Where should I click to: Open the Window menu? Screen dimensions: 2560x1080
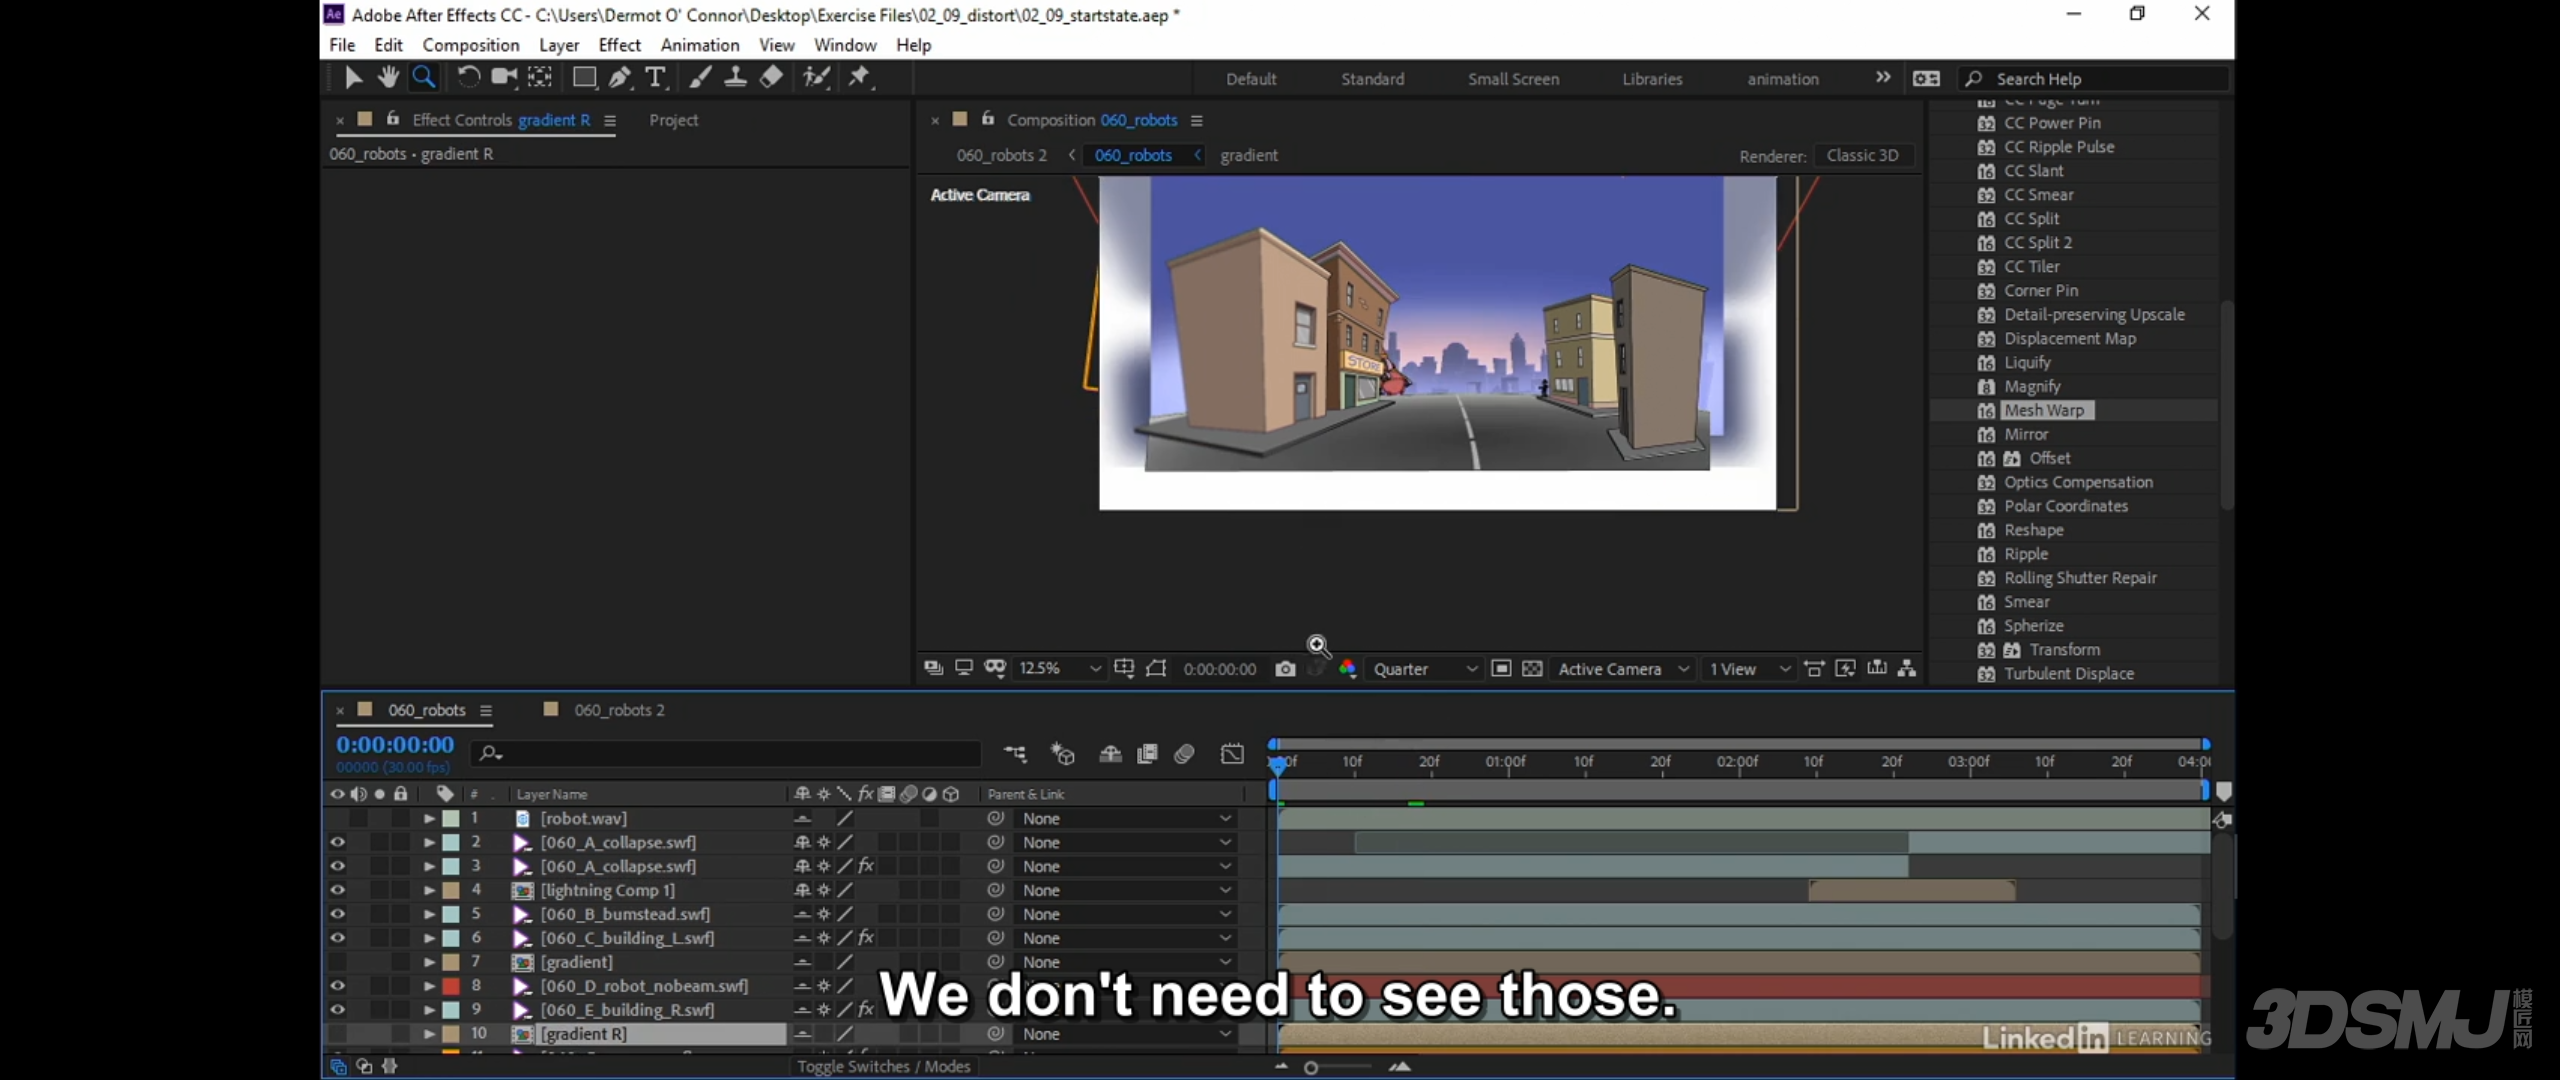(844, 45)
